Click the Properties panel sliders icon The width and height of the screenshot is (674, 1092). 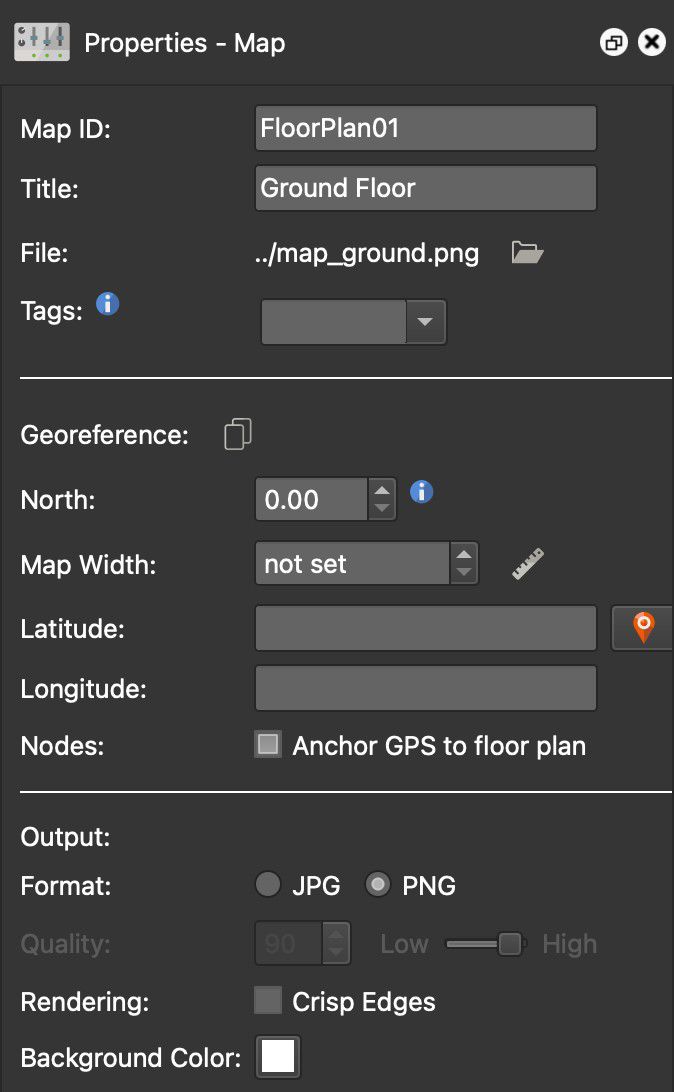pos(42,42)
